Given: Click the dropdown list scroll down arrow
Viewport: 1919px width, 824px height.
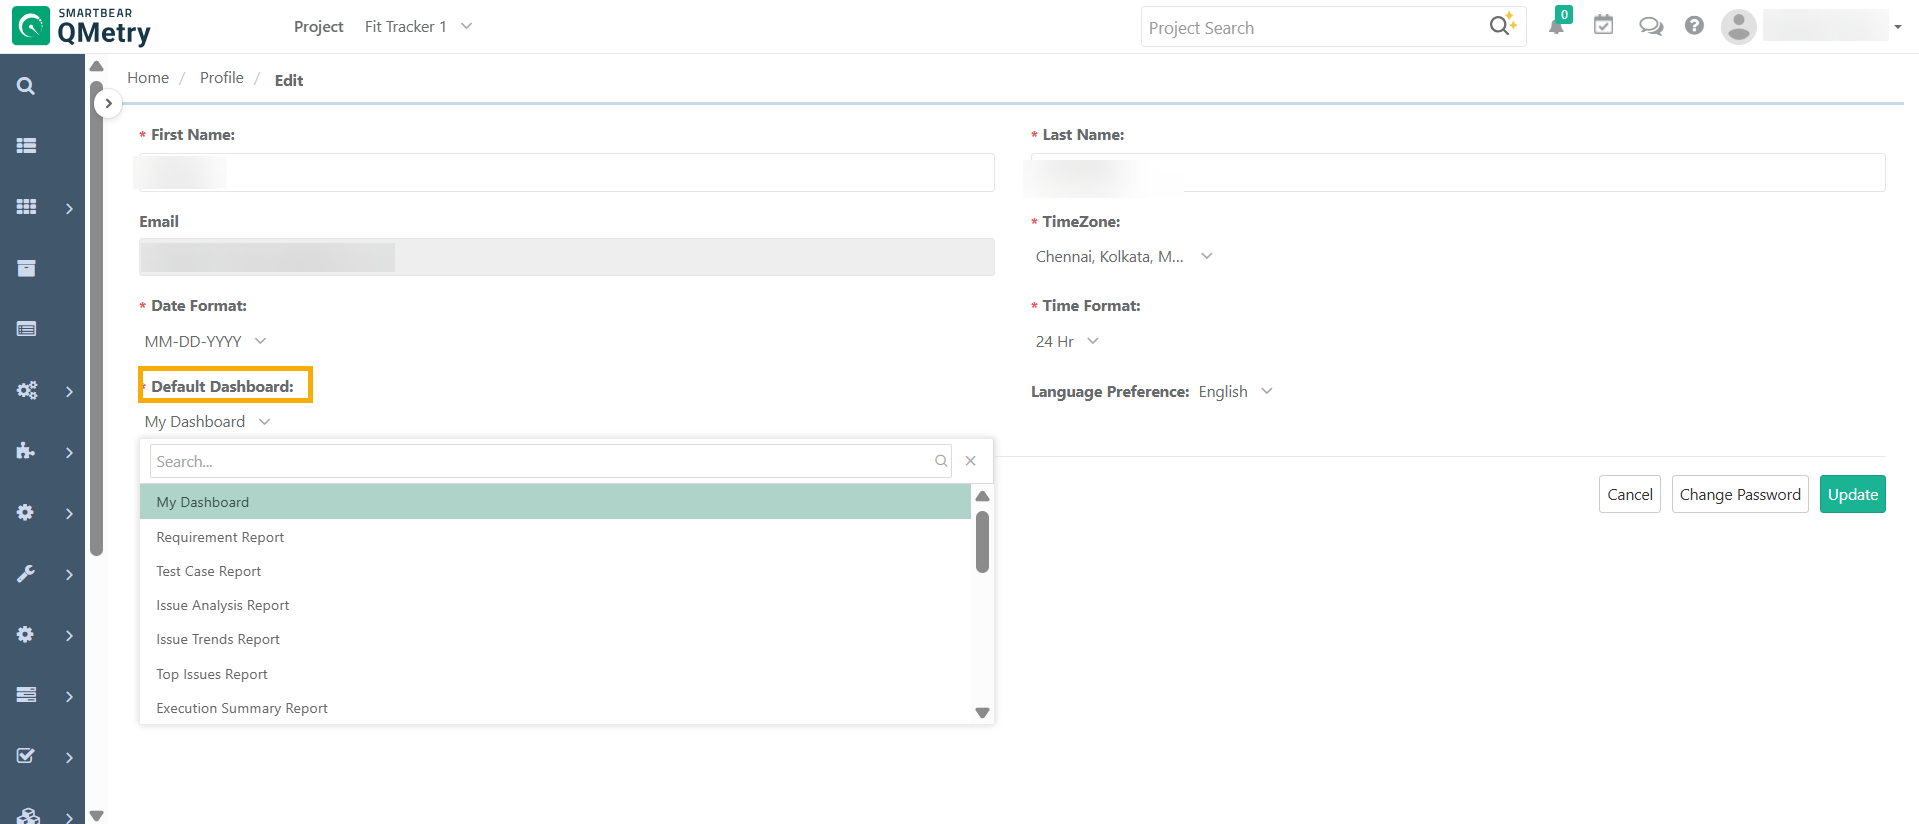Looking at the screenshot, I should 982,713.
